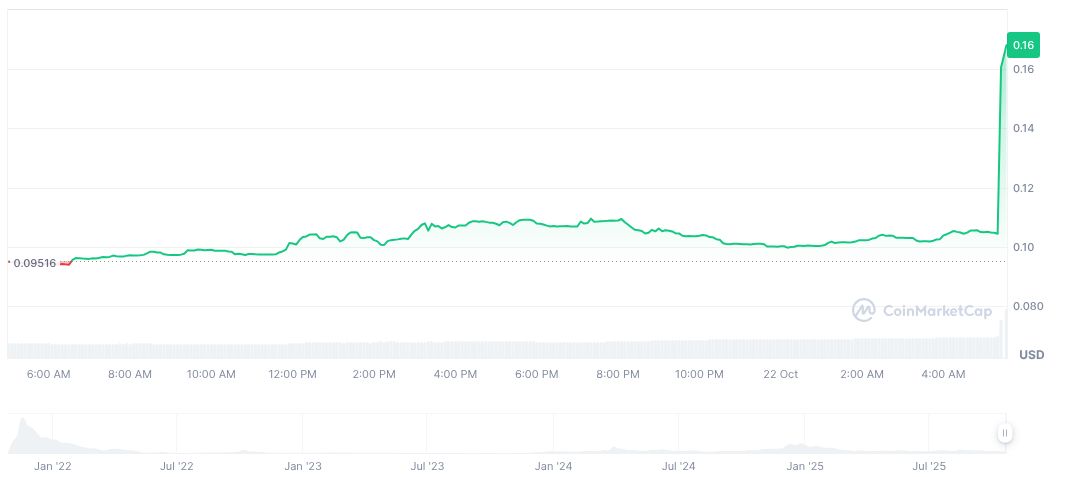Click the green 0.16 current price badge
This screenshot has height=477, width=1072.
click(x=1023, y=45)
